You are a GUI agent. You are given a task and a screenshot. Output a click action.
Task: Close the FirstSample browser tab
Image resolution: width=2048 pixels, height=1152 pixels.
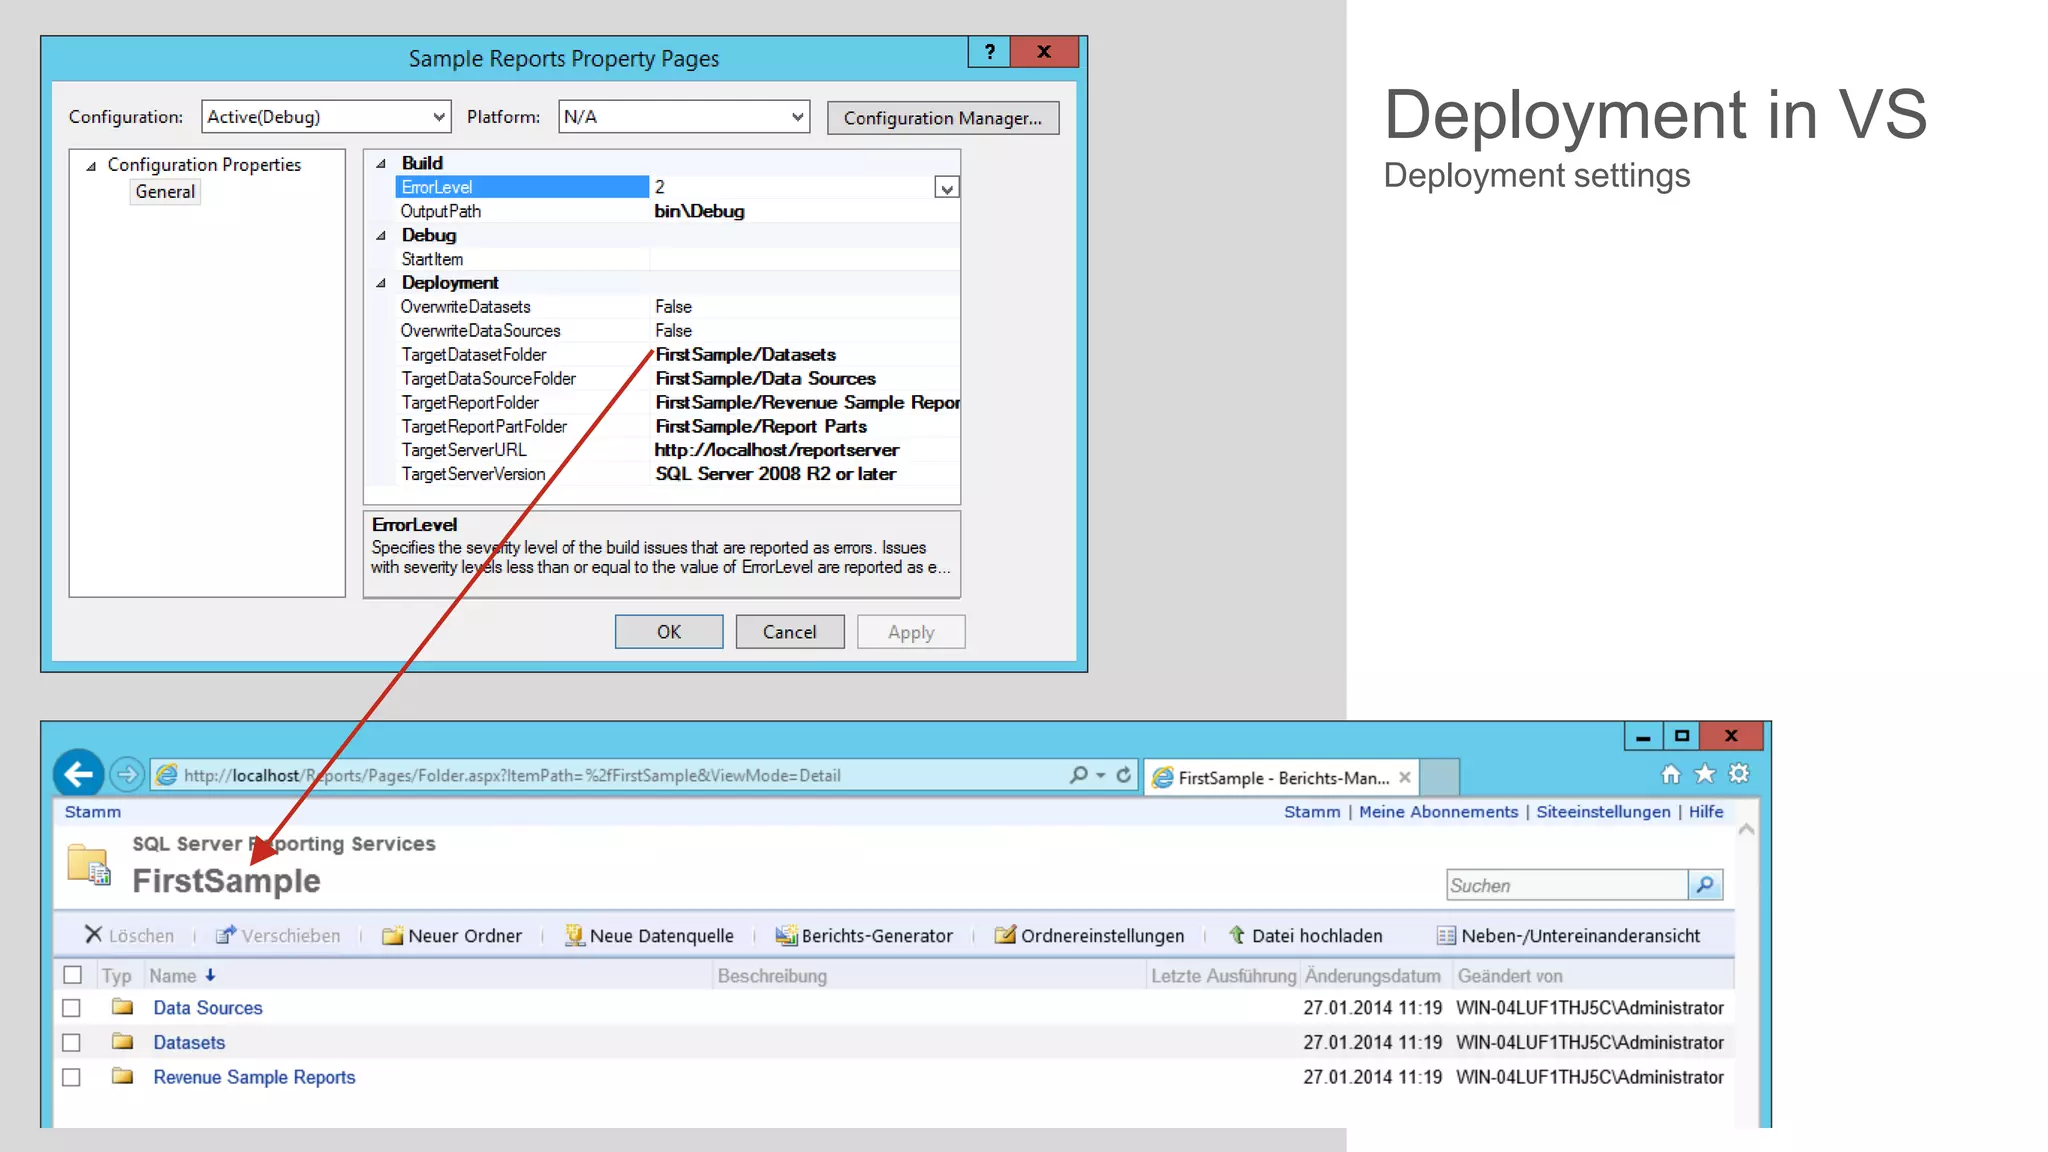[1405, 777]
